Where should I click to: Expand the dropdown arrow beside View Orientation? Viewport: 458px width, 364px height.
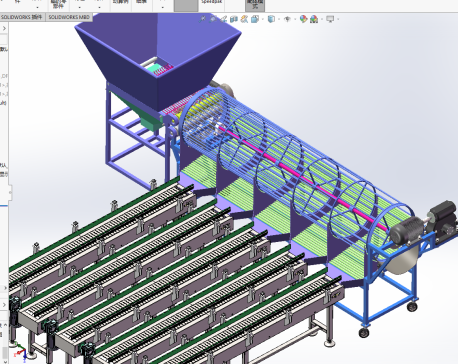pos(263,19)
